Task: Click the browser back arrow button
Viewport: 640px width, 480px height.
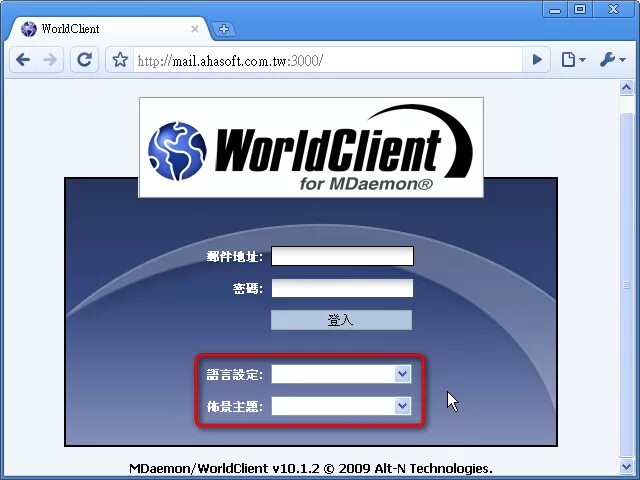Action: [23, 60]
